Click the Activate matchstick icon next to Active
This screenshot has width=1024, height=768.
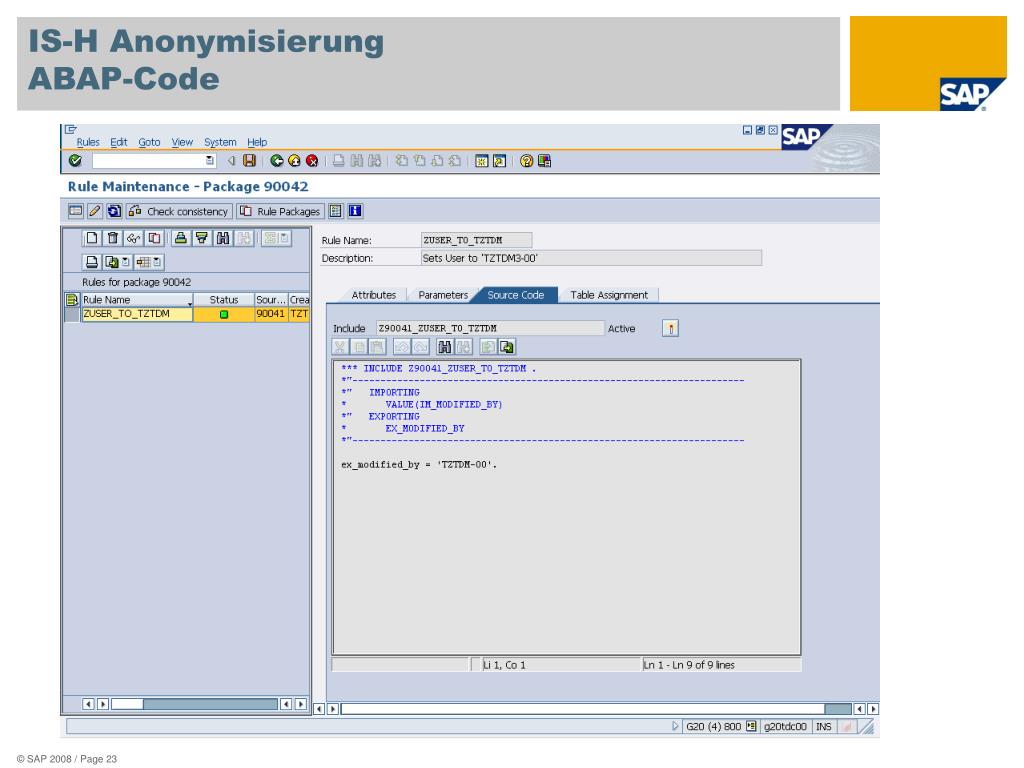pos(671,328)
